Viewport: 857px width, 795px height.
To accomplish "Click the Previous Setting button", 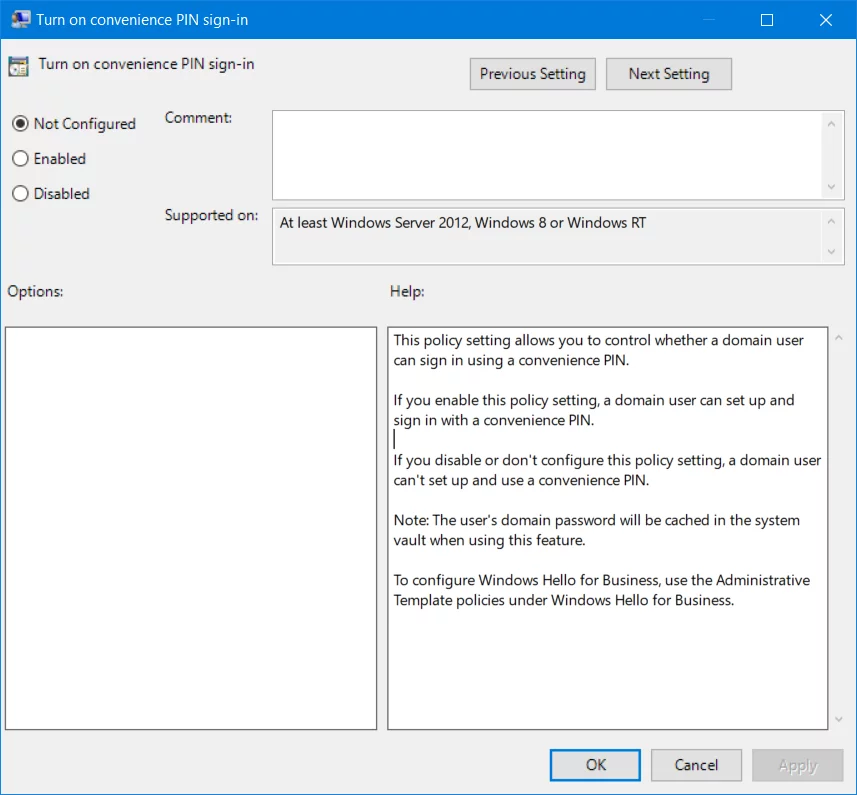I will click(532, 74).
